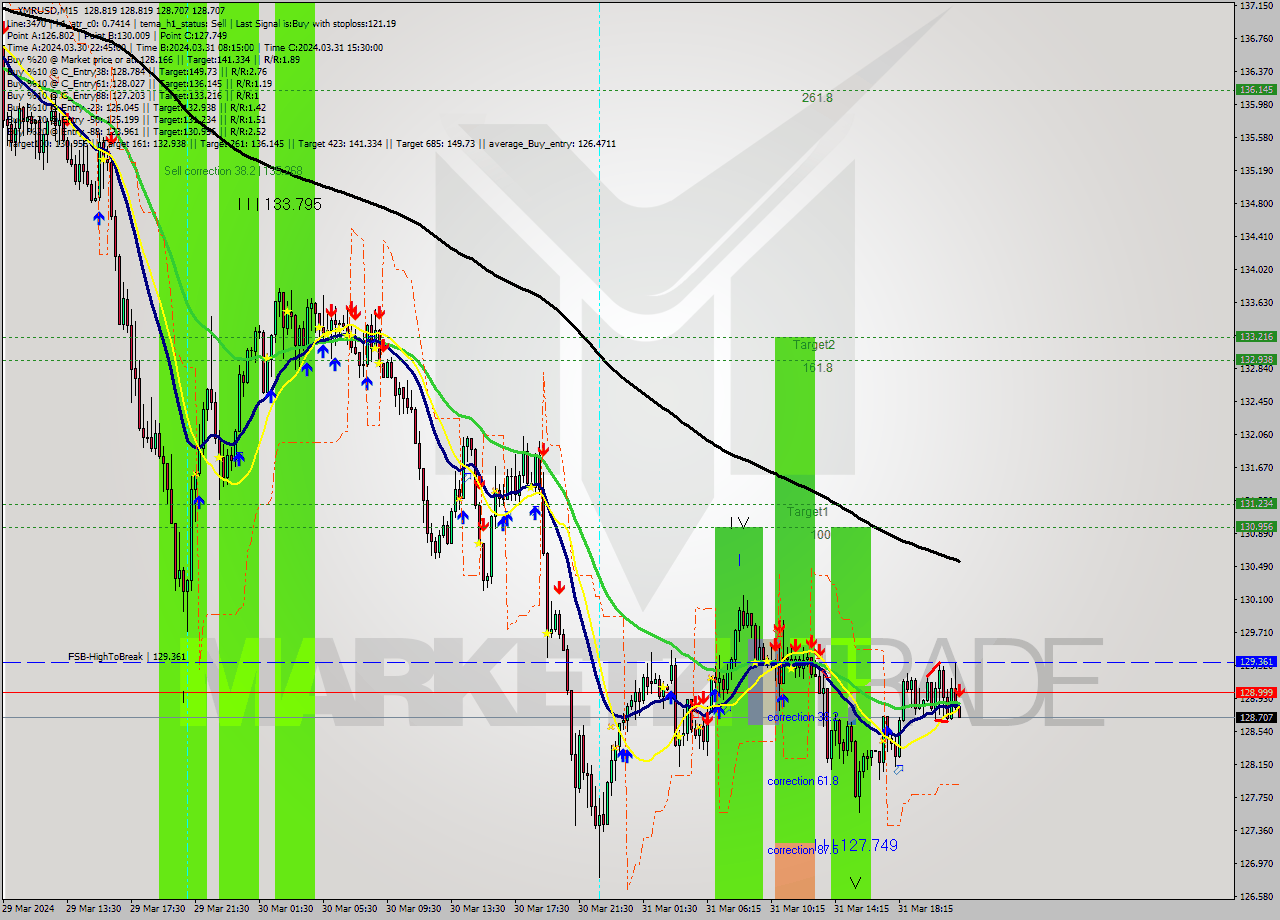
Task: Click the 130.490 price axis label
Action: click(x=1256, y=567)
